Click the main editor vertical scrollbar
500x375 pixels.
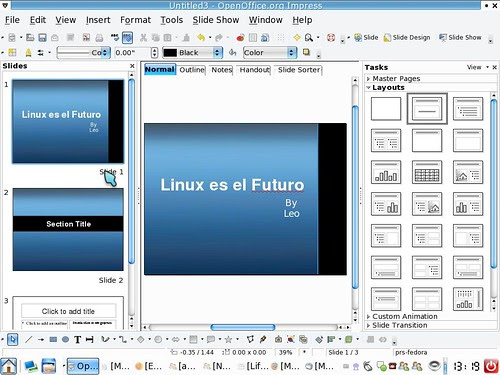click(x=355, y=197)
